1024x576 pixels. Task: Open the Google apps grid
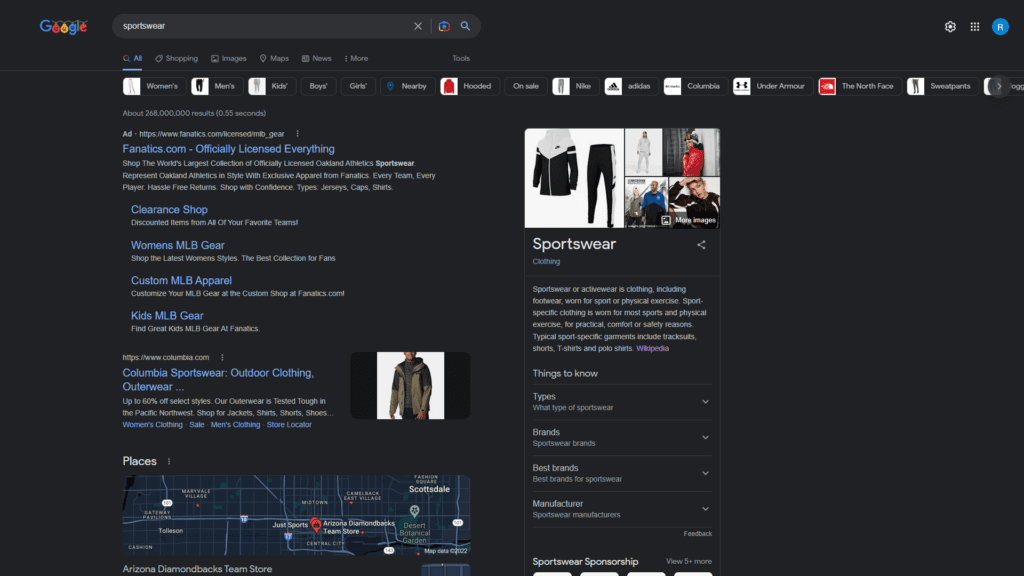(974, 27)
